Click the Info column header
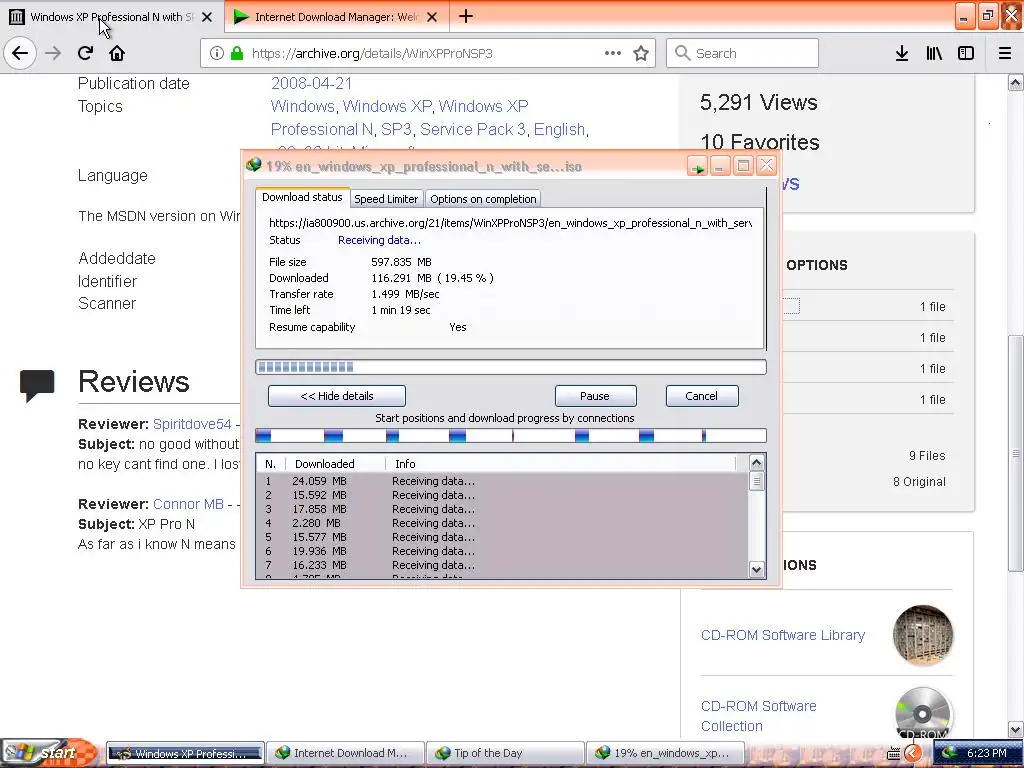The width and height of the screenshot is (1024, 768). 560,464
